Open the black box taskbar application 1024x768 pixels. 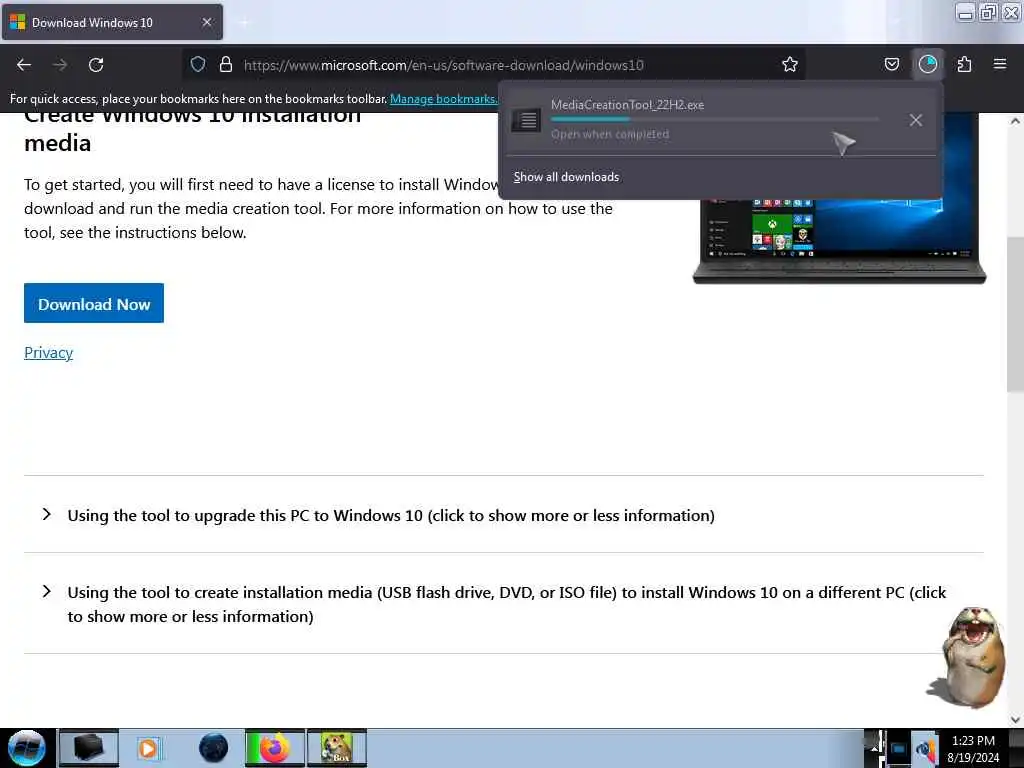pyautogui.click(x=89, y=748)
